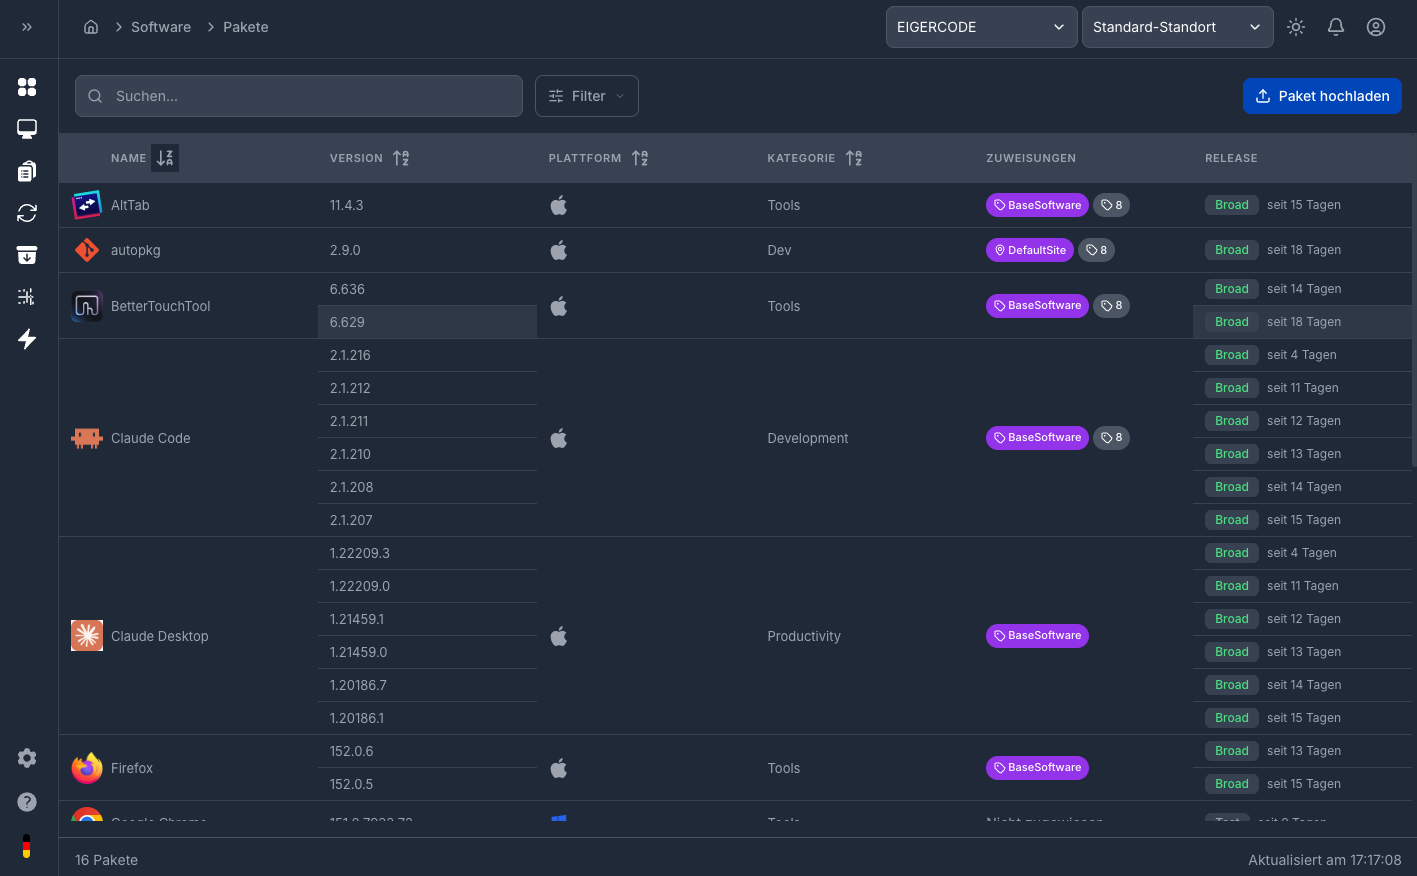Click the Claude Code app icon
The width and height of the screenshot is (1417, 876).
(87, 438)
